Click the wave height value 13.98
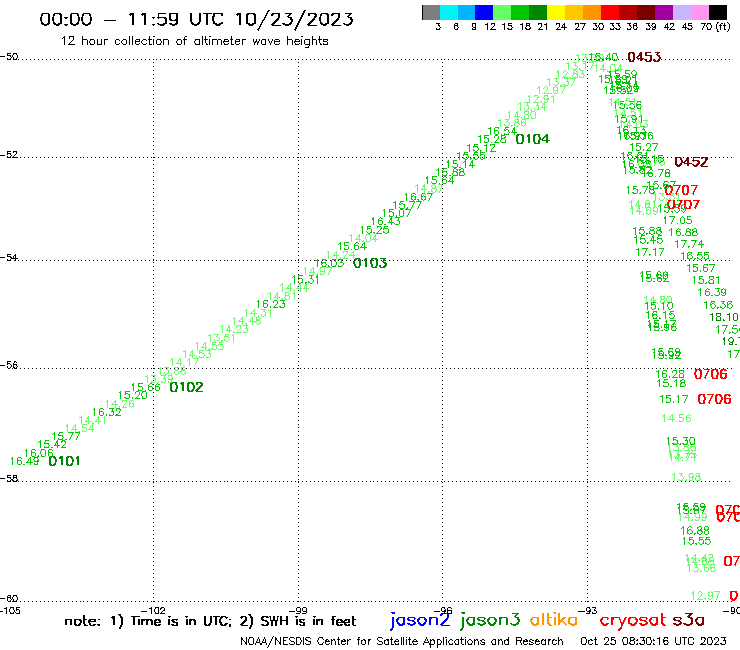 click(x=686, y=477)
